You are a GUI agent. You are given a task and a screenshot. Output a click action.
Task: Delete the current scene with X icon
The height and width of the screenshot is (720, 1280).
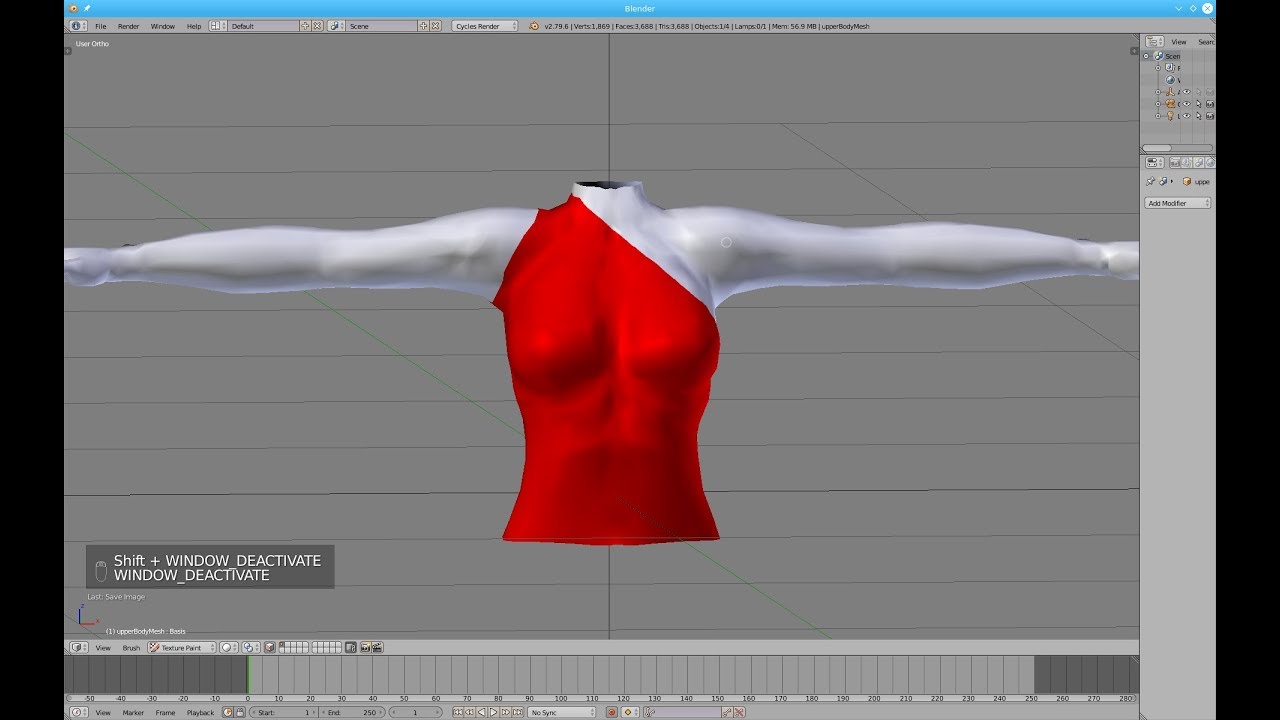(x=436, y=26)
